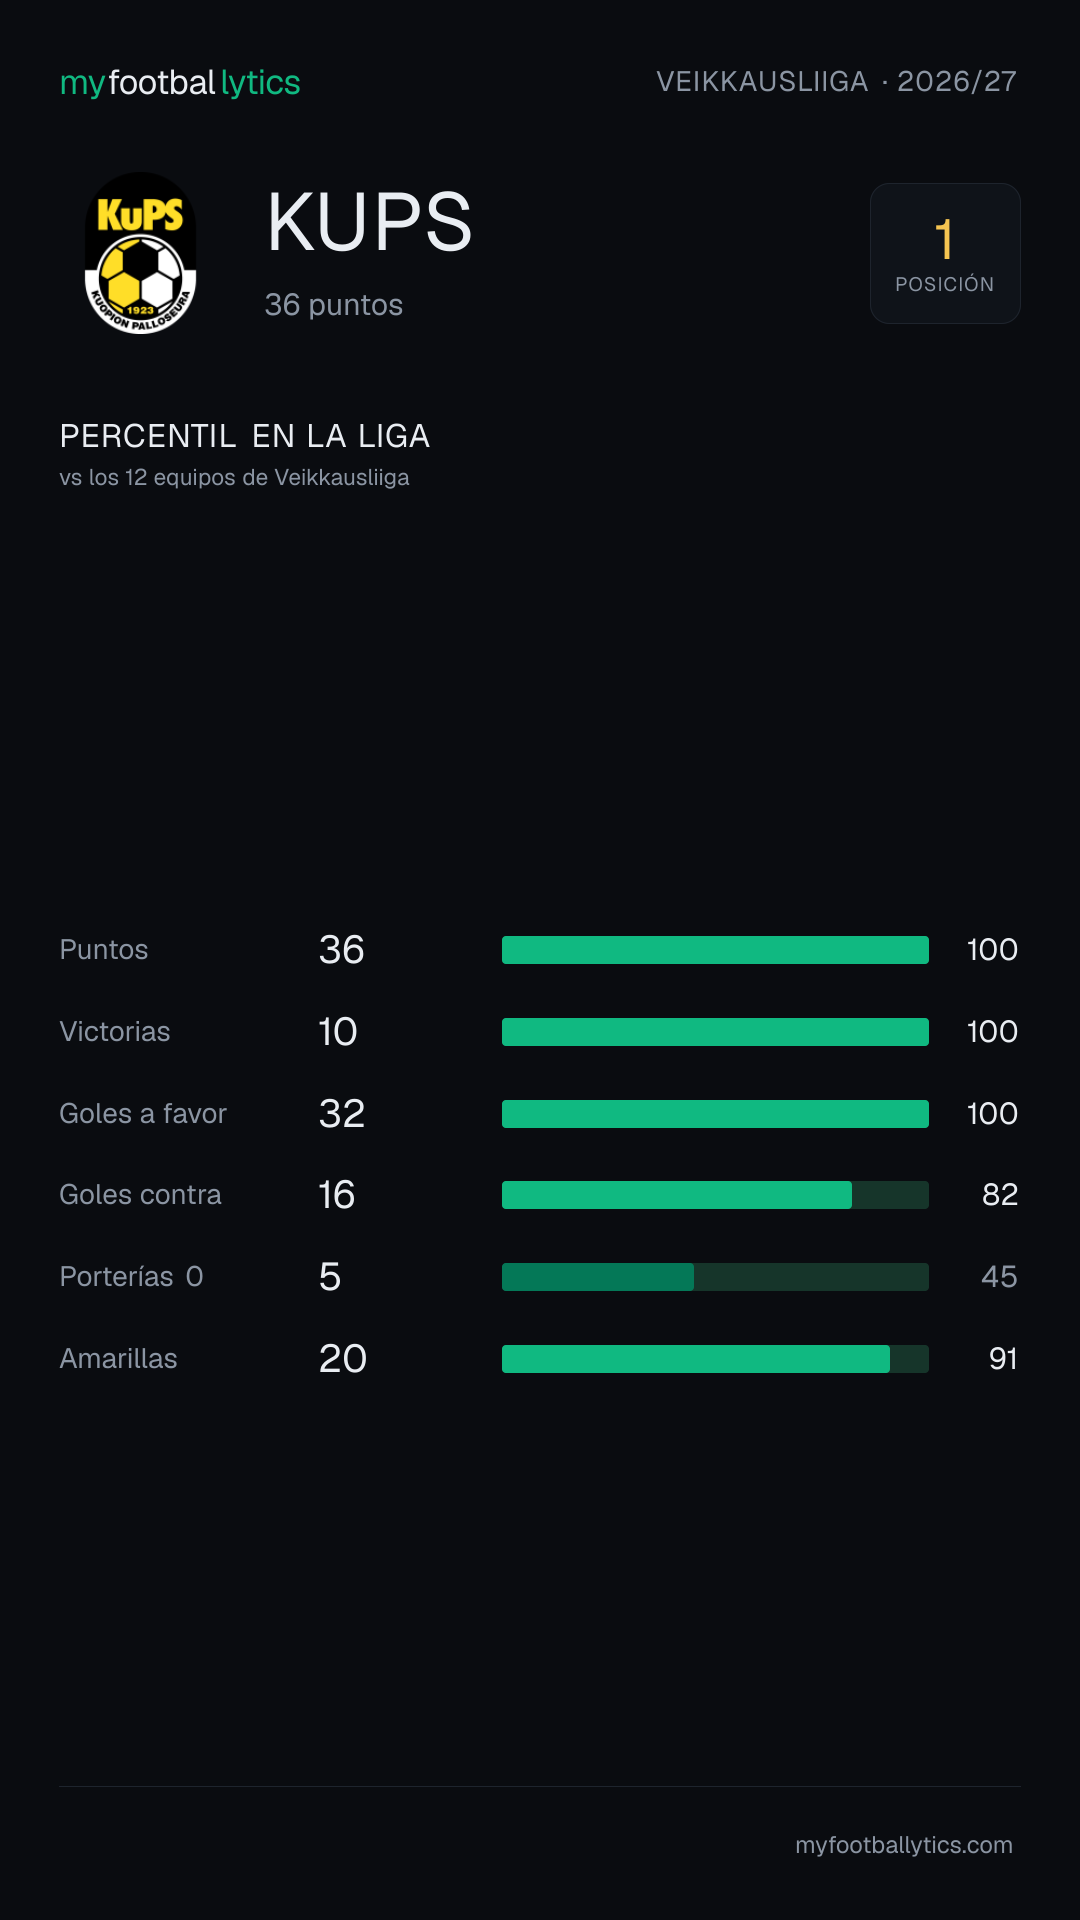Click the Porterías 0 percentile bar
Viewport: 1080px width, 1920px height.
click(x=715, y=1277)
